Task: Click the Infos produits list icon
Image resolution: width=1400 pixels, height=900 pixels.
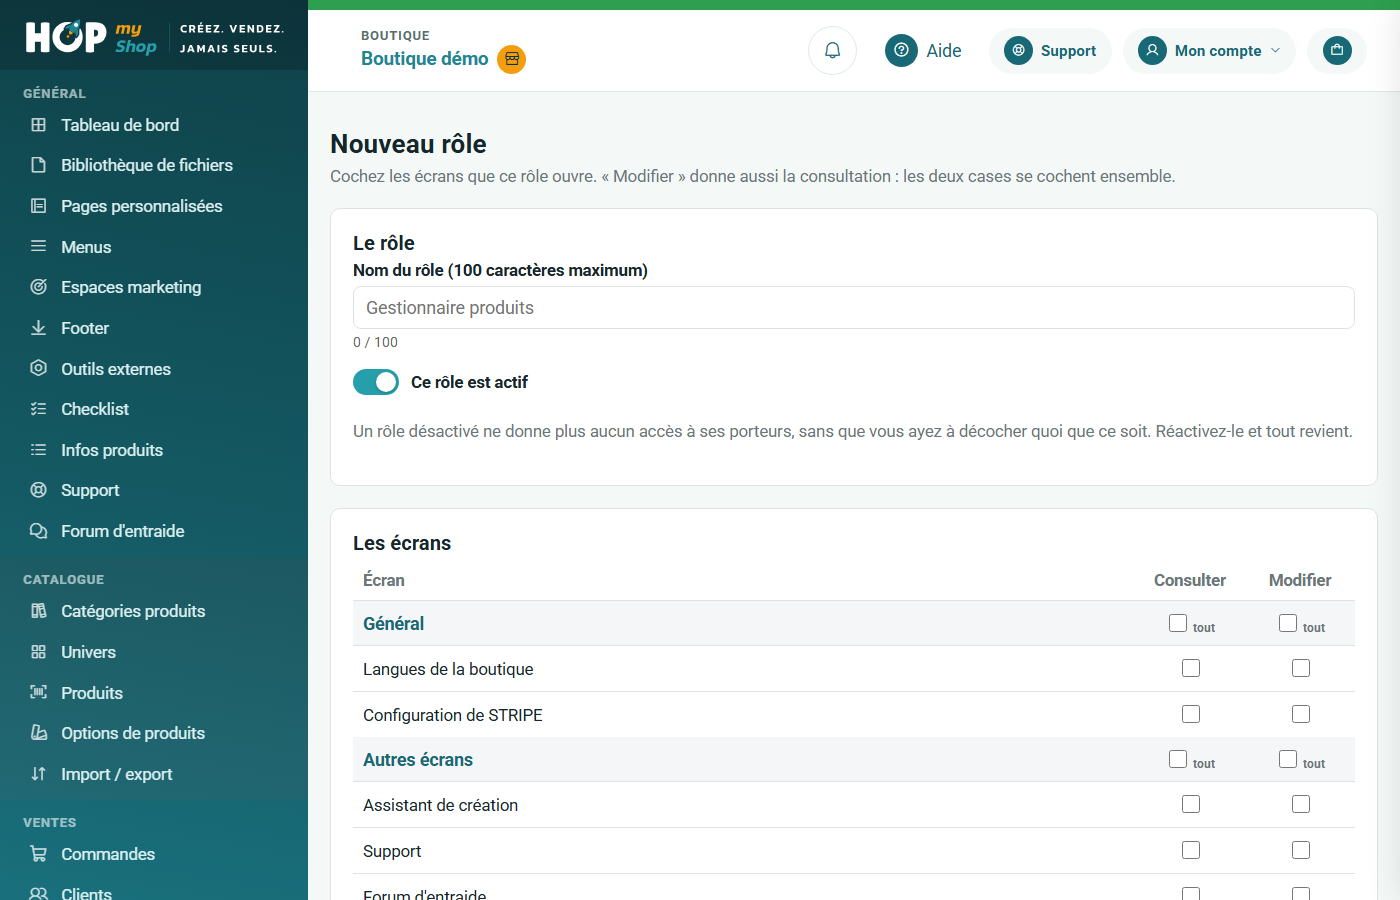Action: (x=39, y=450)
